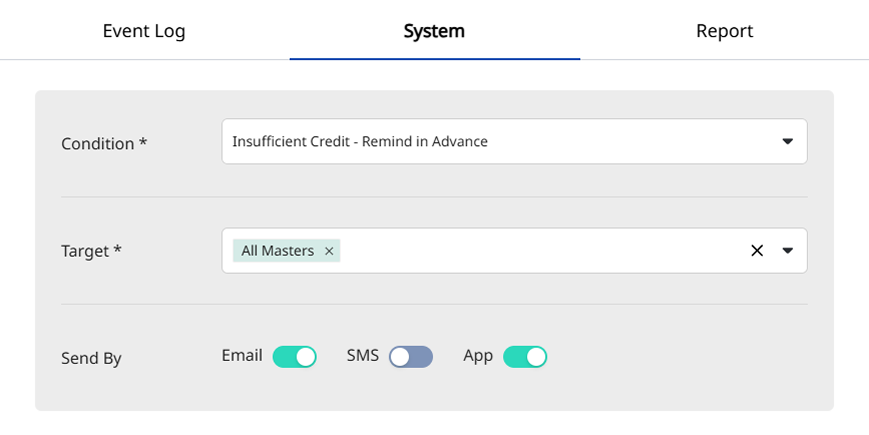This screenshot has height=435, width=869.
Task: Click the App label text
Action: [478, 355]
